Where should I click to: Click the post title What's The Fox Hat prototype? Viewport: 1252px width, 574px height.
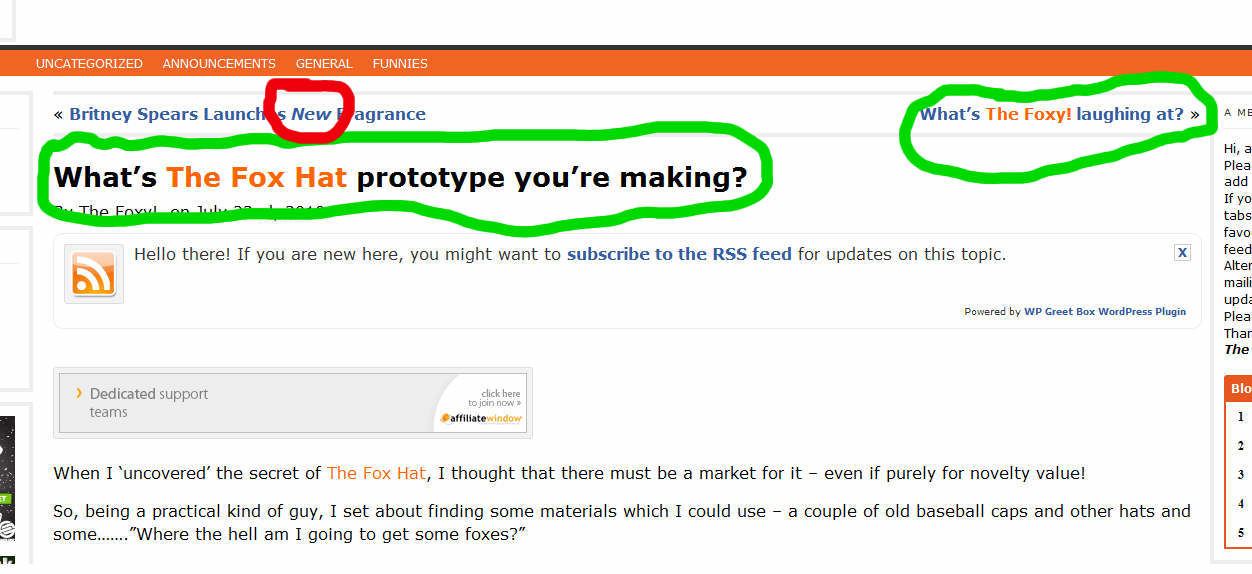tap(401, 177)
